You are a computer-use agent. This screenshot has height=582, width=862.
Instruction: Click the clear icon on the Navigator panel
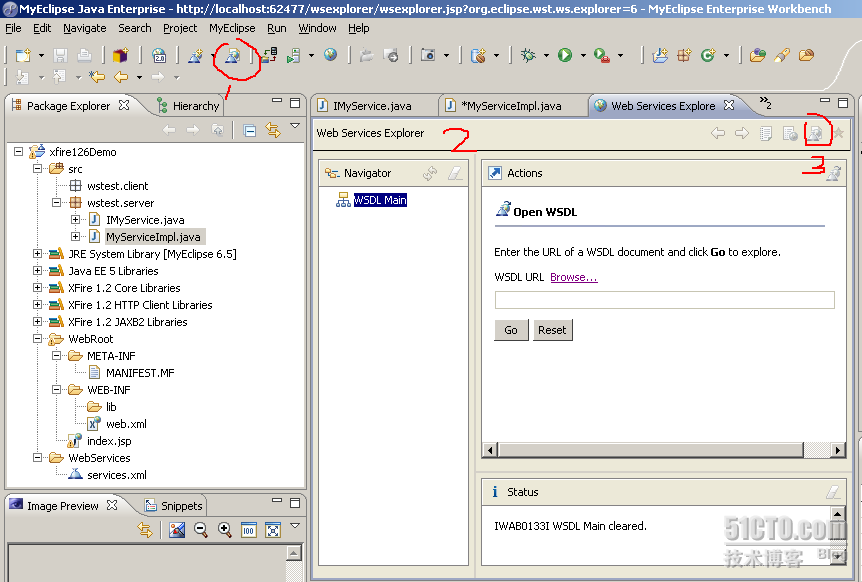pyautogui.click(x=453, y=172)
